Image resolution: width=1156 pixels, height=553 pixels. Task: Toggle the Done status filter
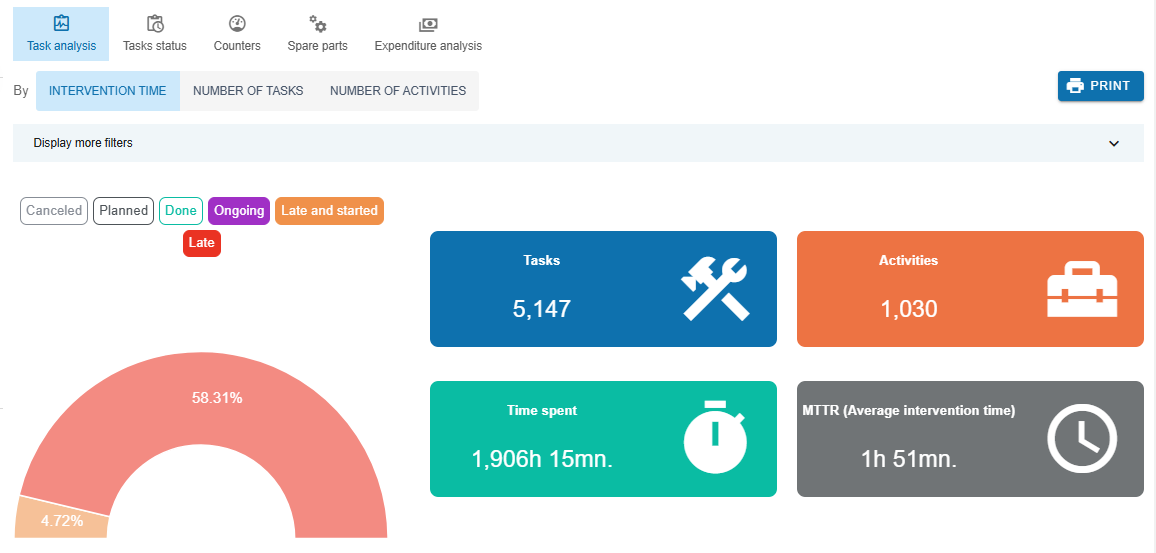181,211
